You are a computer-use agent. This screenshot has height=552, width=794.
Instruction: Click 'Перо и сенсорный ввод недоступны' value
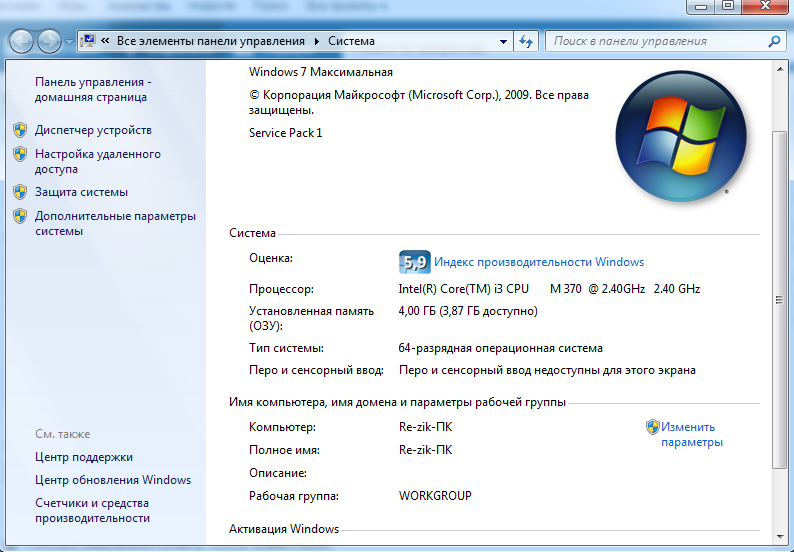point(547,370)
